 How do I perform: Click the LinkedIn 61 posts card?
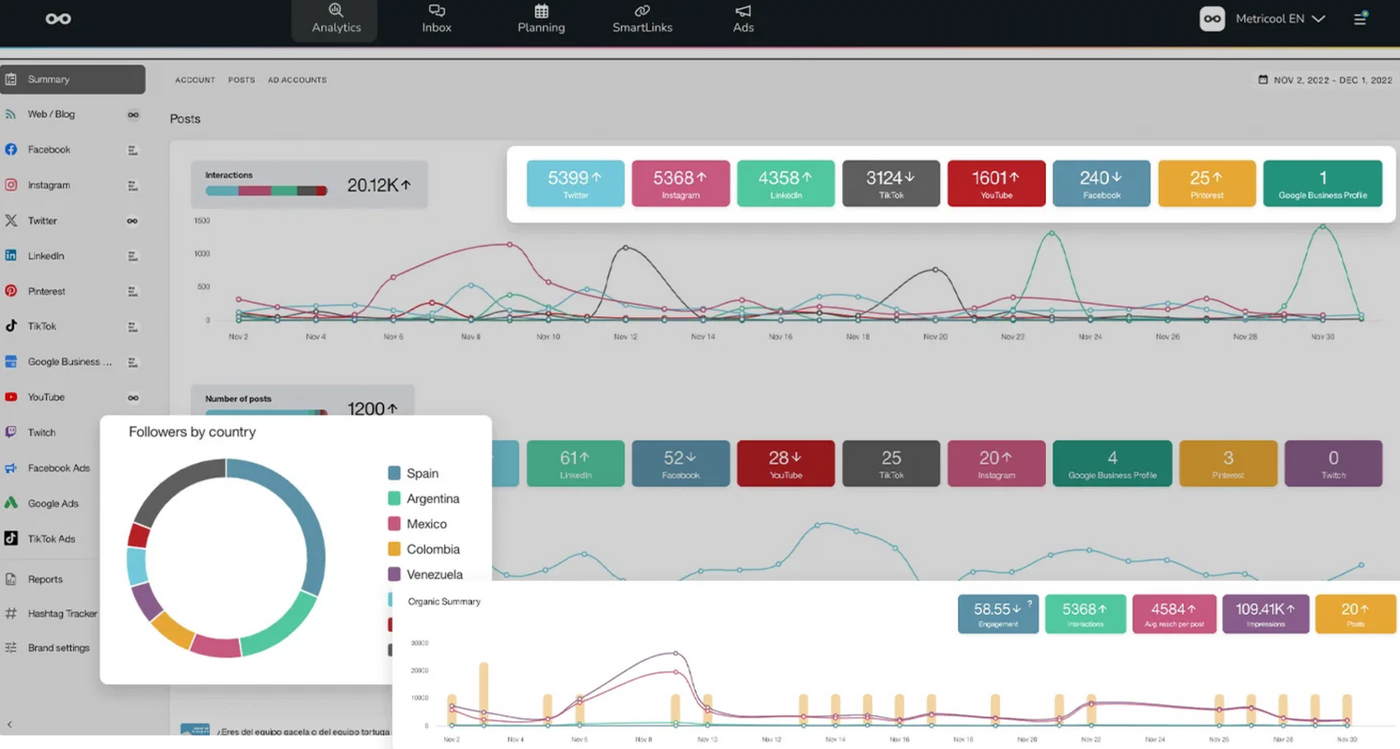[x=575, y=463]
